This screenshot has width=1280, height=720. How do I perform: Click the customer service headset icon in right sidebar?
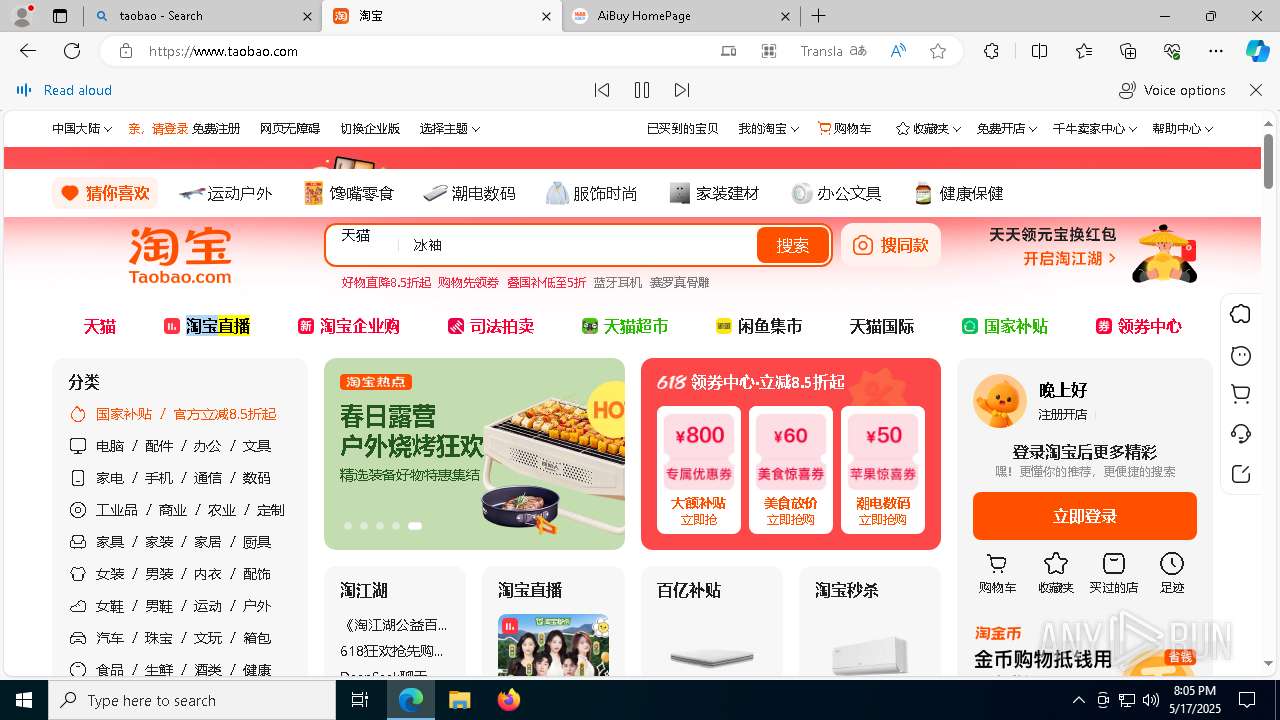(1241, 434)
